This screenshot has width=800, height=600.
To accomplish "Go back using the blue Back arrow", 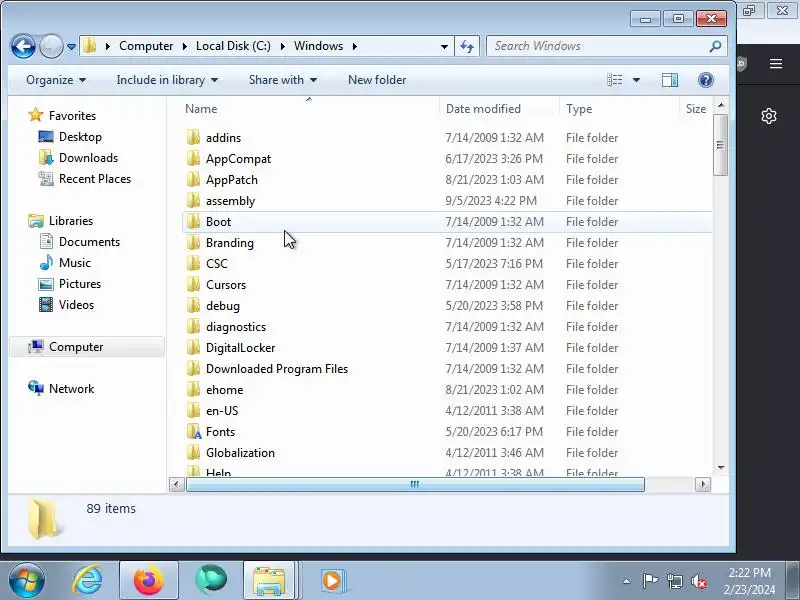I will pos(23,46).
